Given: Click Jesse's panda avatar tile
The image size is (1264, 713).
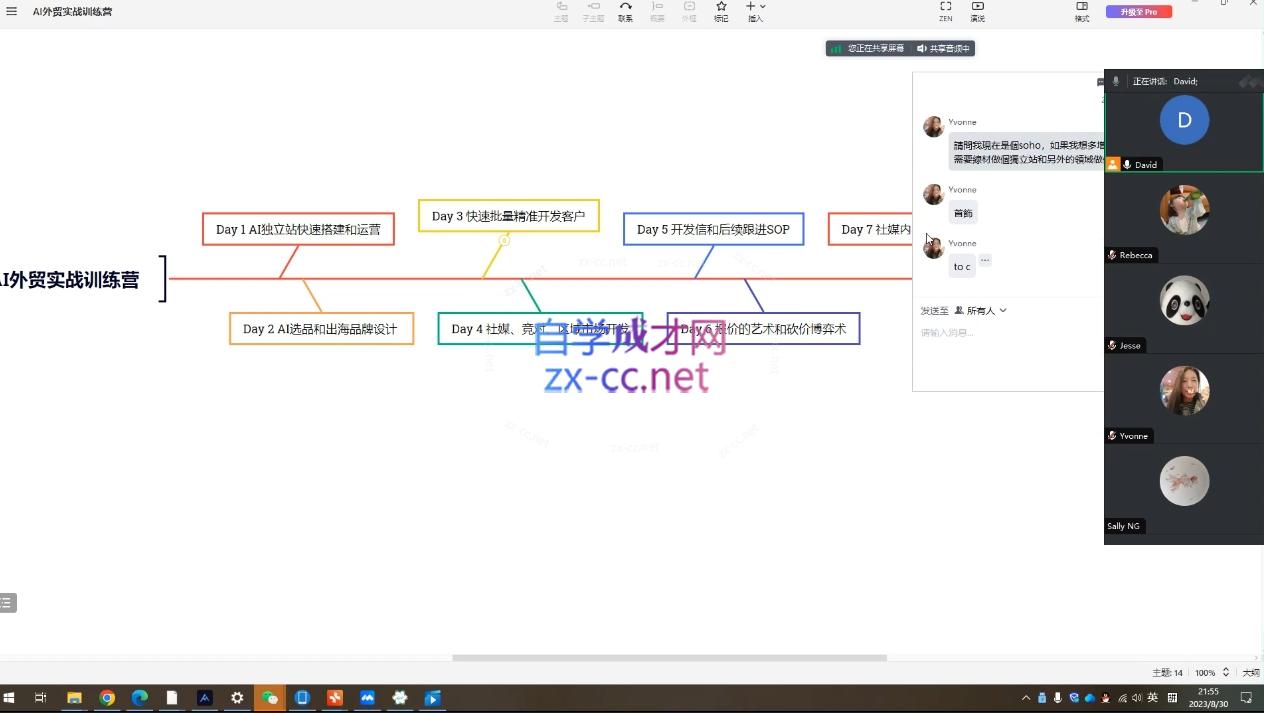Looking at the screenshot, I should 1184,300.
